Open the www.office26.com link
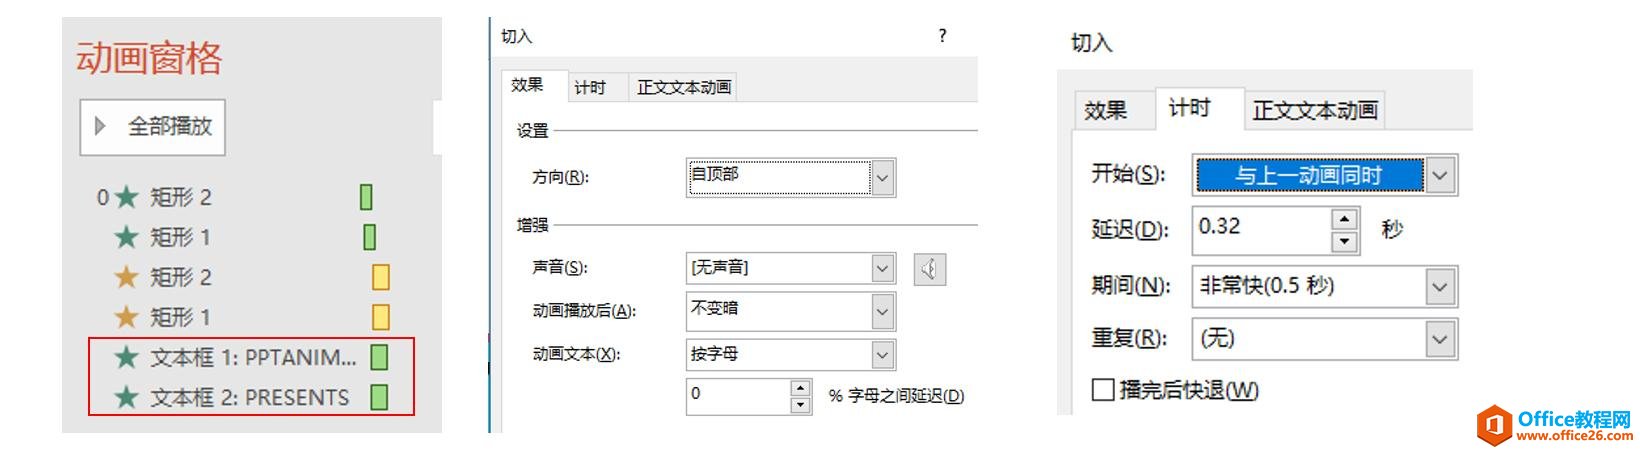Screen dimensions: 1640x453 [x=1574, y=436]
